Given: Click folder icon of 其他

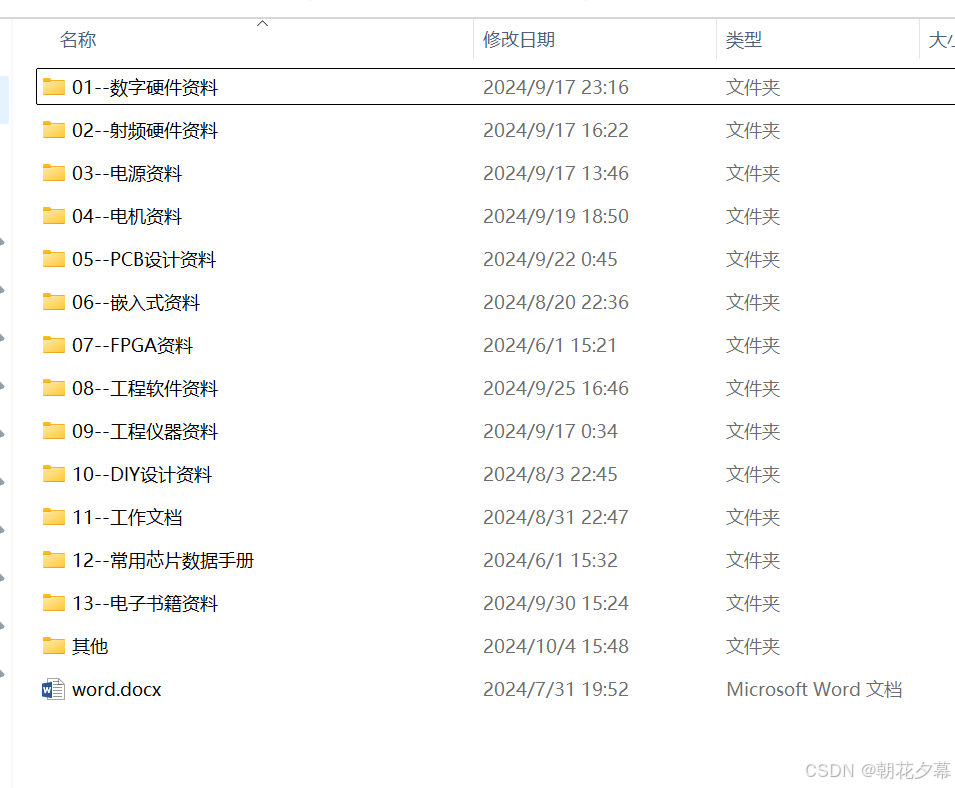Looking at the screenshot, I should coord(54,646).
